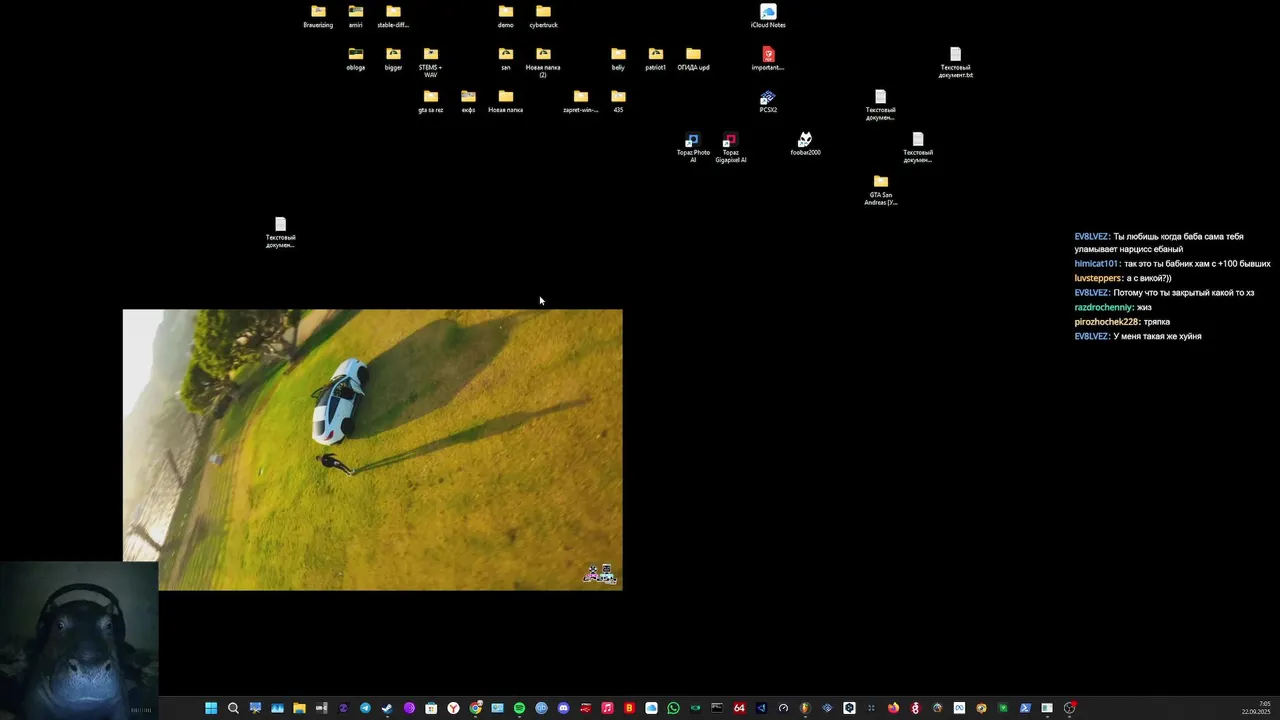Open Steam from the taskbar
The width and height of the screenshot is (1280, 720).
[387, 708]
